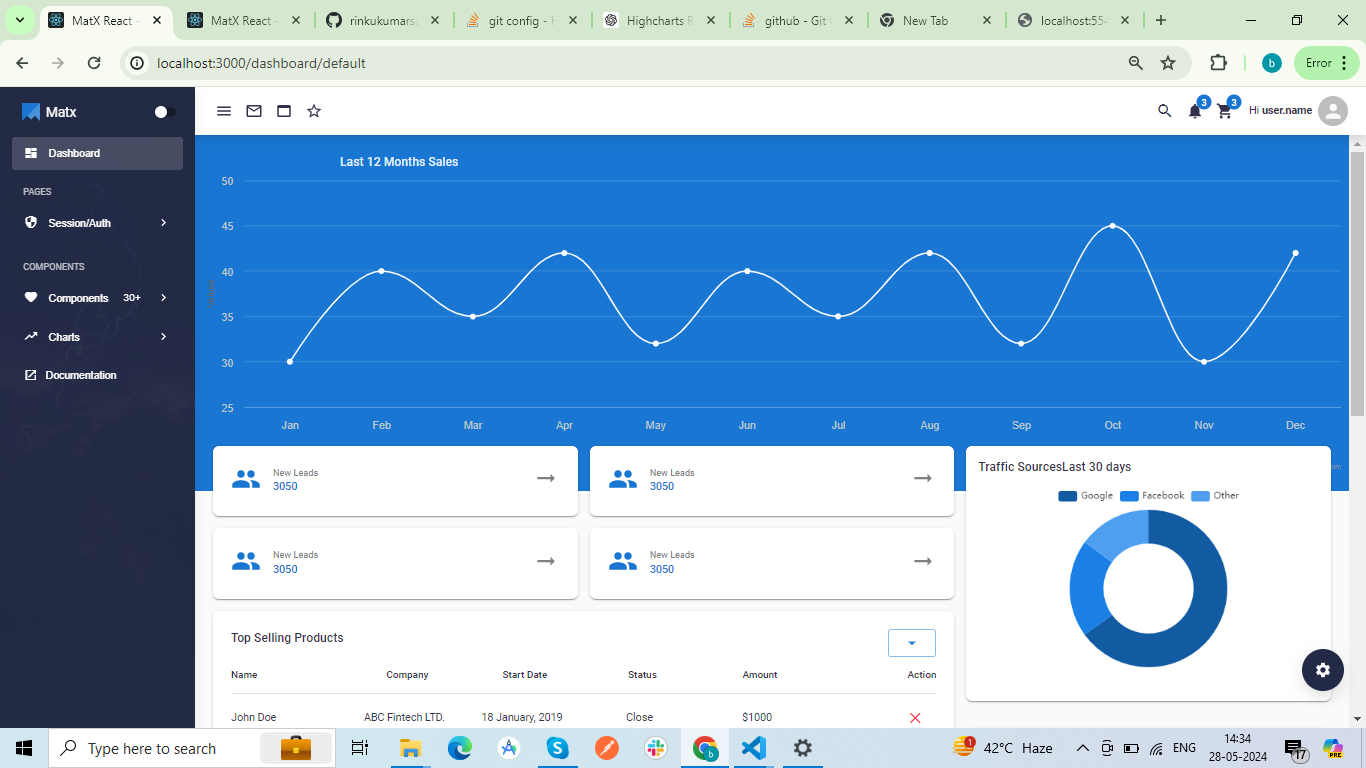Open notifications bell icon

1195,111
